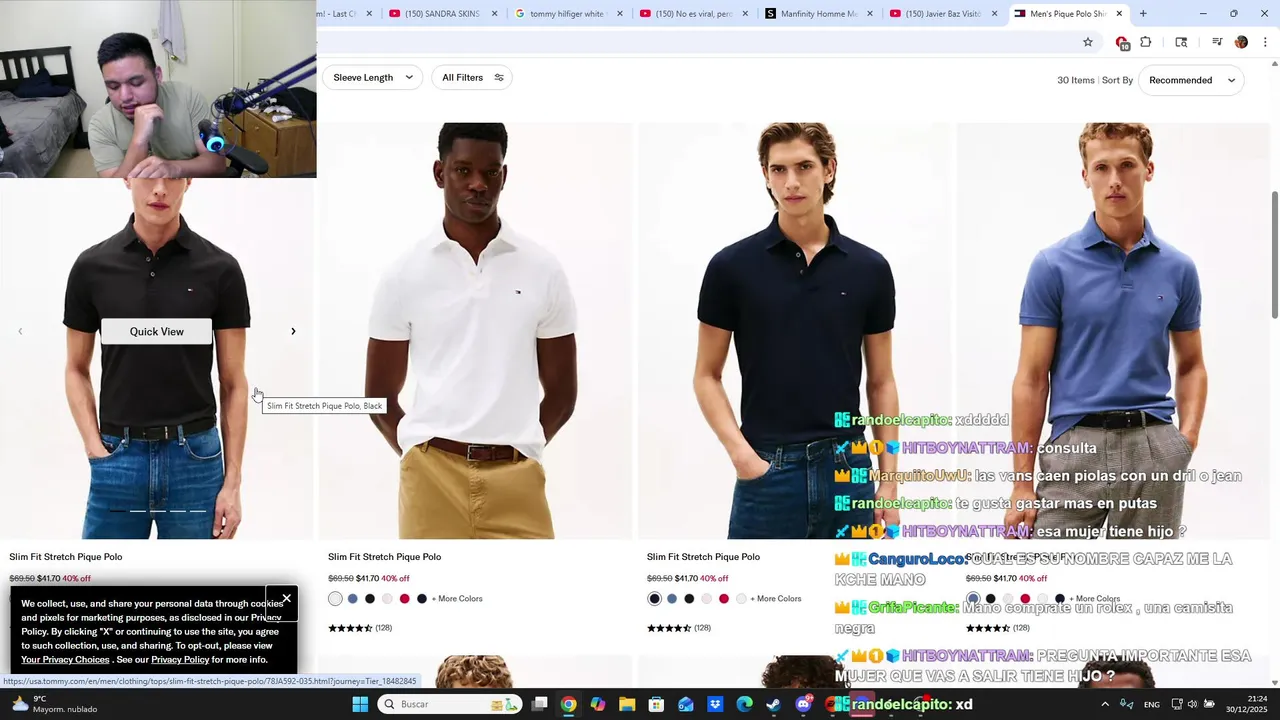Select the black swatch under the blue polo
This screenshot has width=1280, height=720.
991,599
